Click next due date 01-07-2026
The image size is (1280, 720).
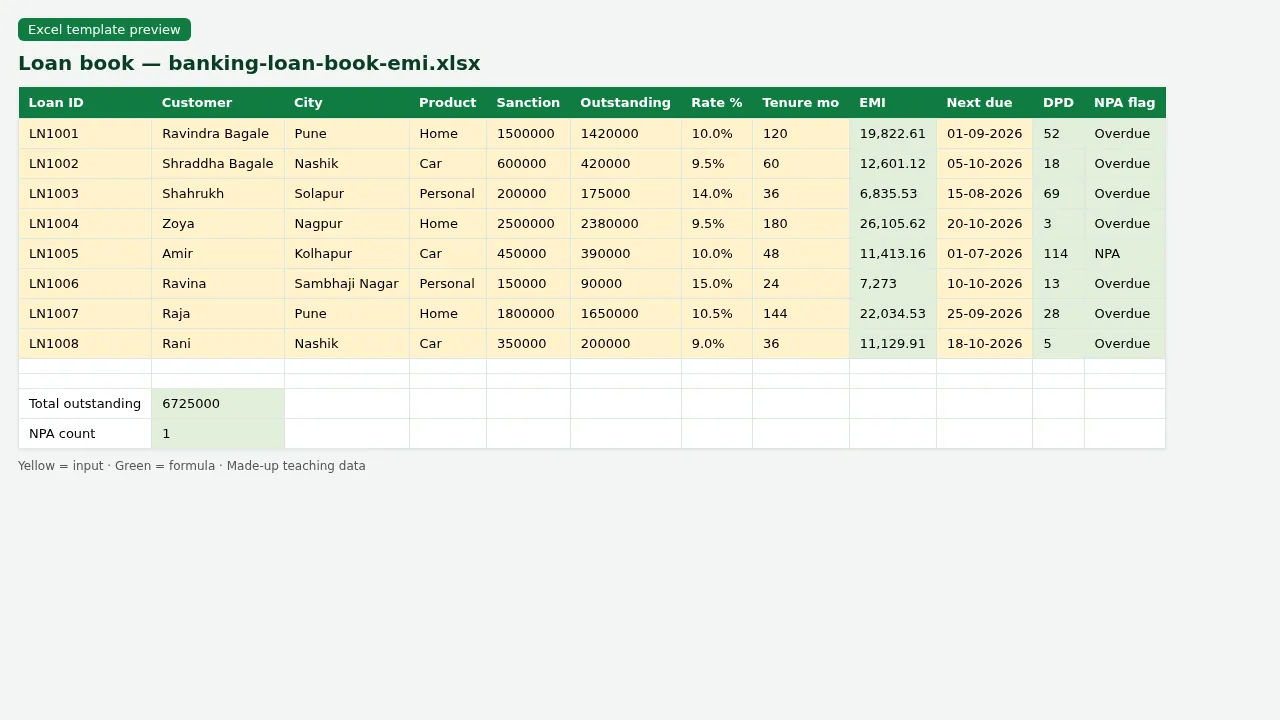[985, 254]
